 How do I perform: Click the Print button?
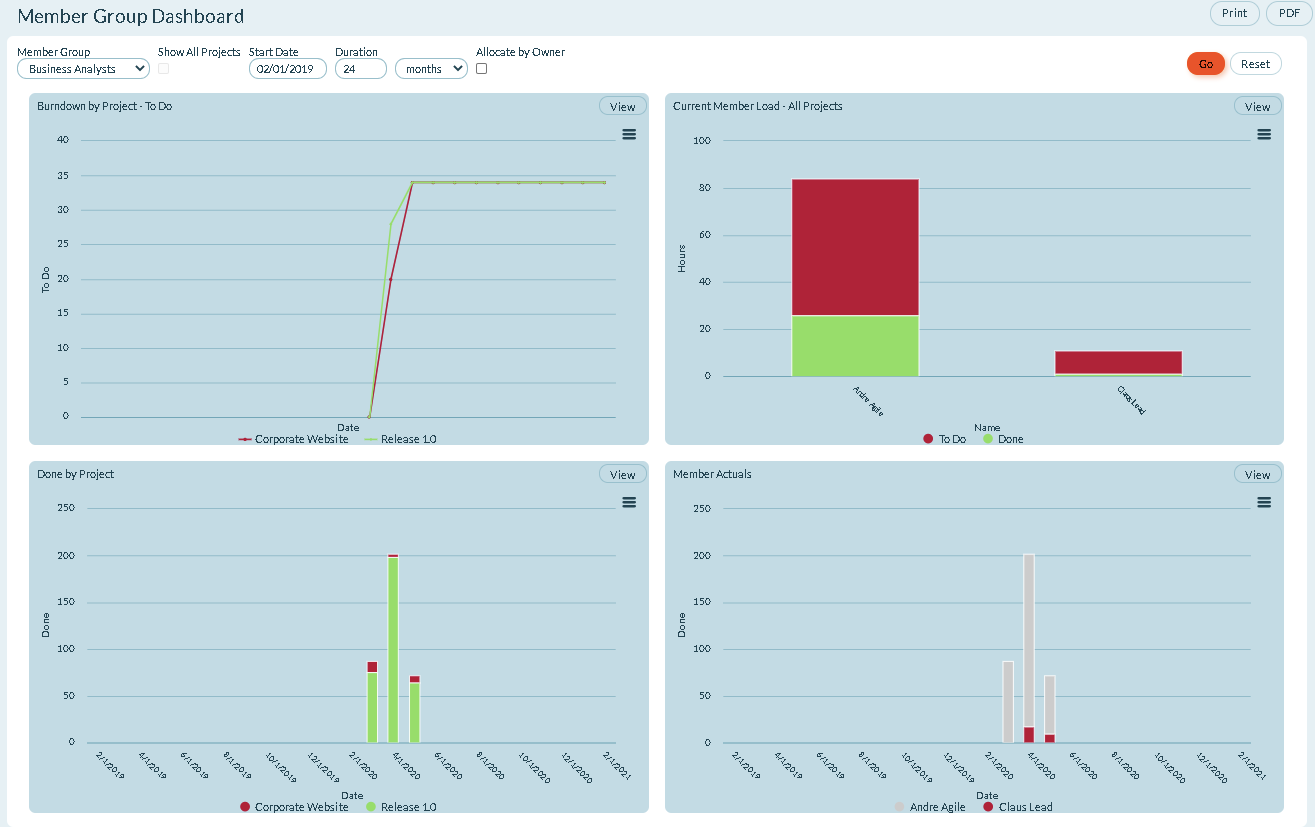1235,13
